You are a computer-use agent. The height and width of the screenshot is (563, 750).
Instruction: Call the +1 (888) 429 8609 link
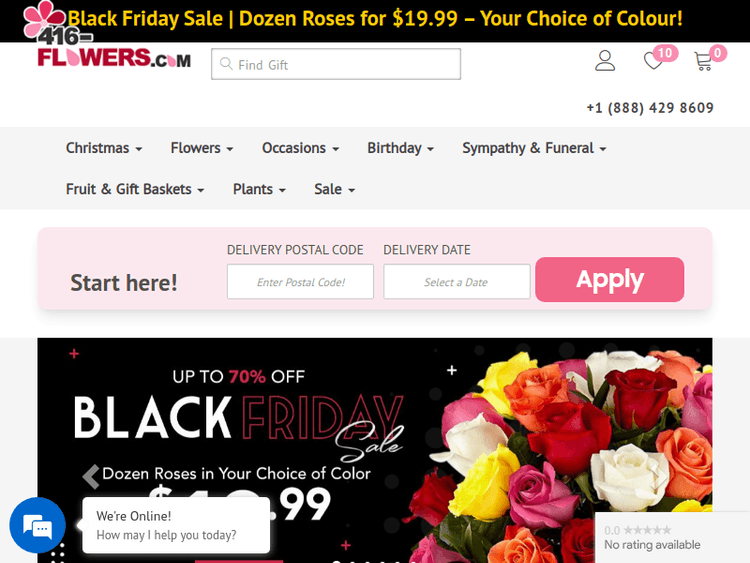(650, 108)
